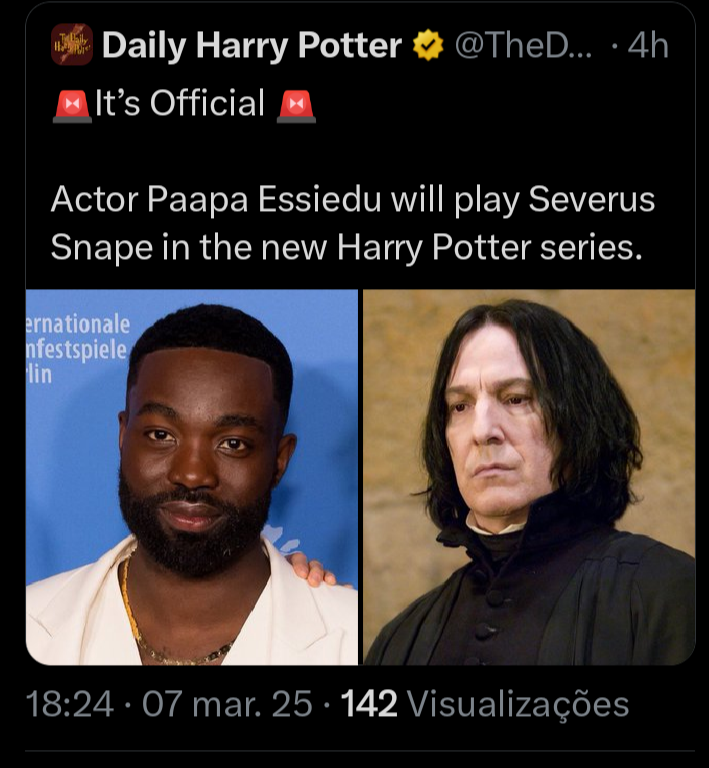The width and height of the screenshot is (709, 768).
Task: Open the Daily Harry Potter account name
Action: tap(252, 46)
